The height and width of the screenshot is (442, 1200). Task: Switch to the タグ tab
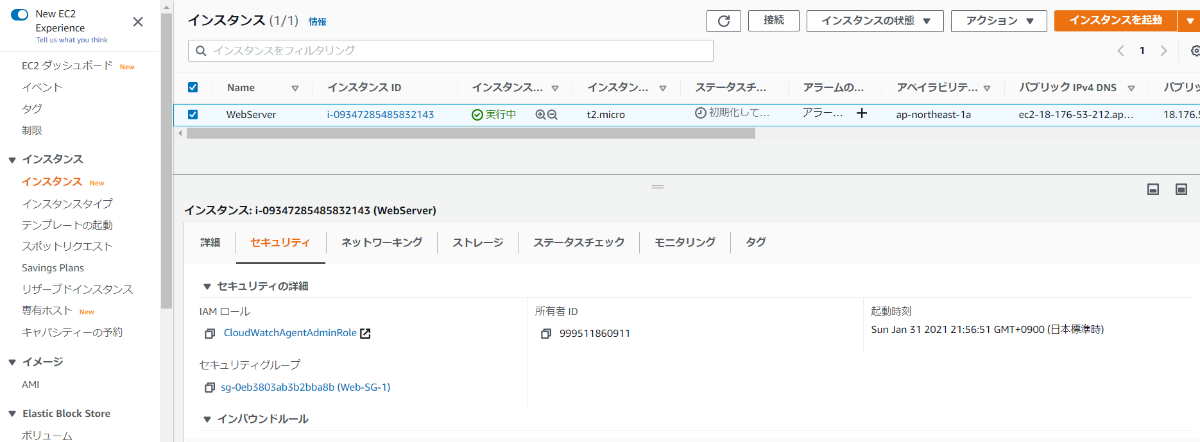click(x=756, y=242)
